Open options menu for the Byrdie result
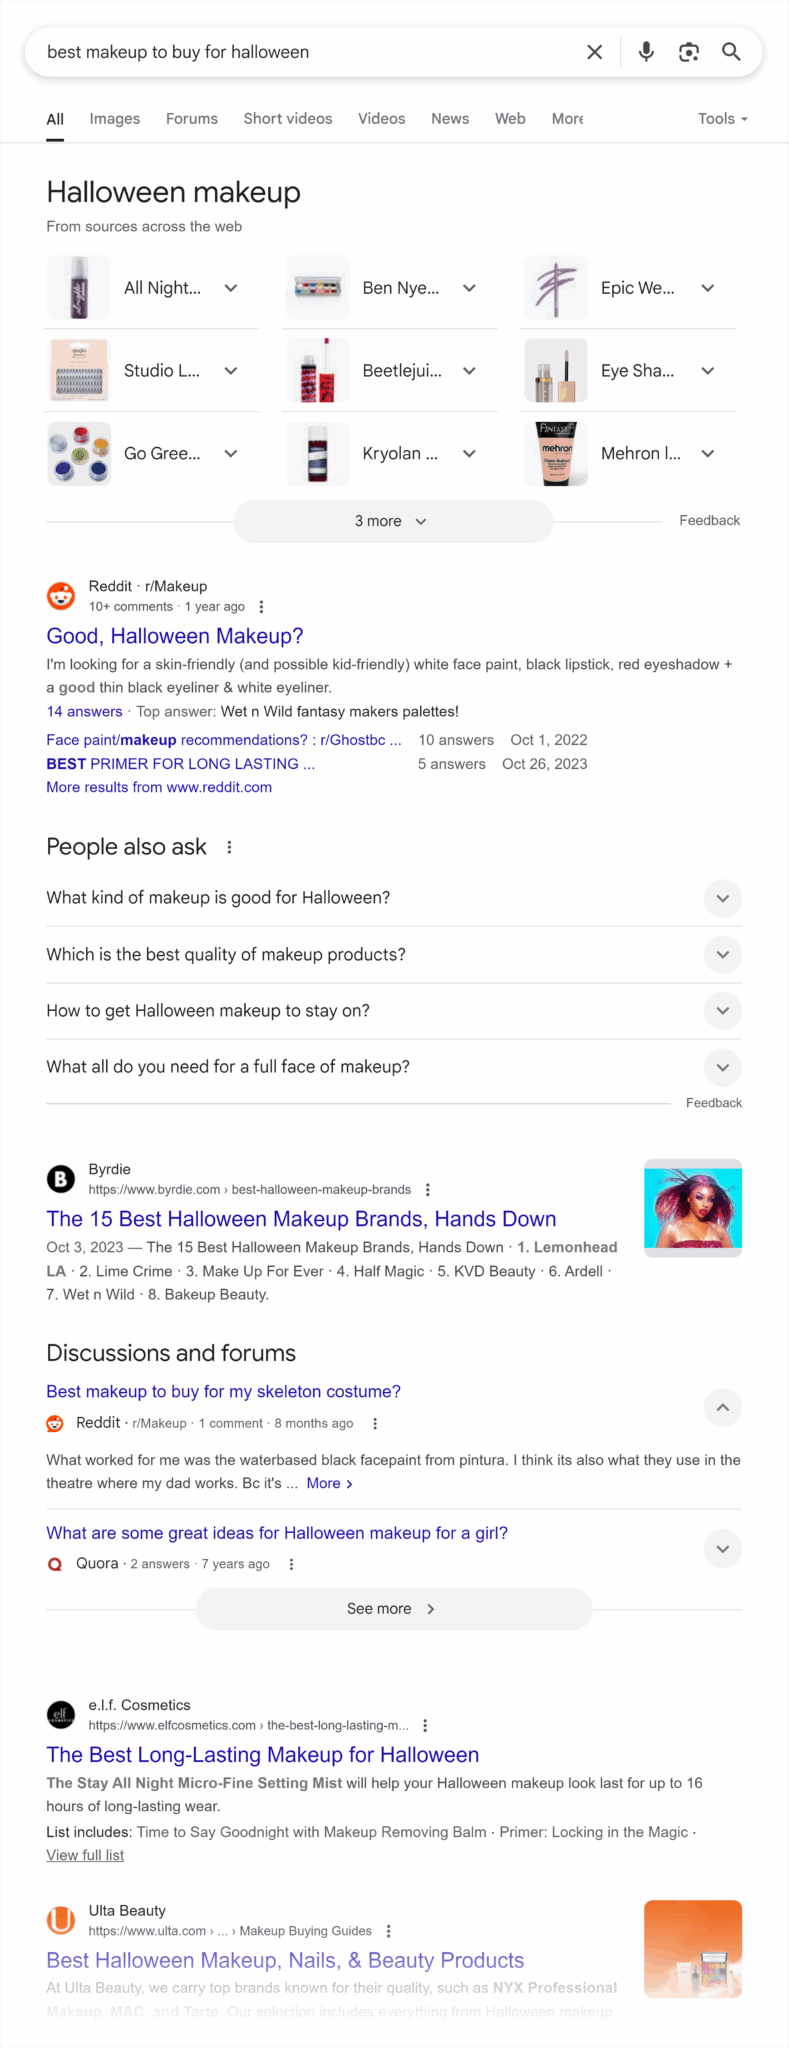This screenshot has height=2048, width=789. point(428,1190)
